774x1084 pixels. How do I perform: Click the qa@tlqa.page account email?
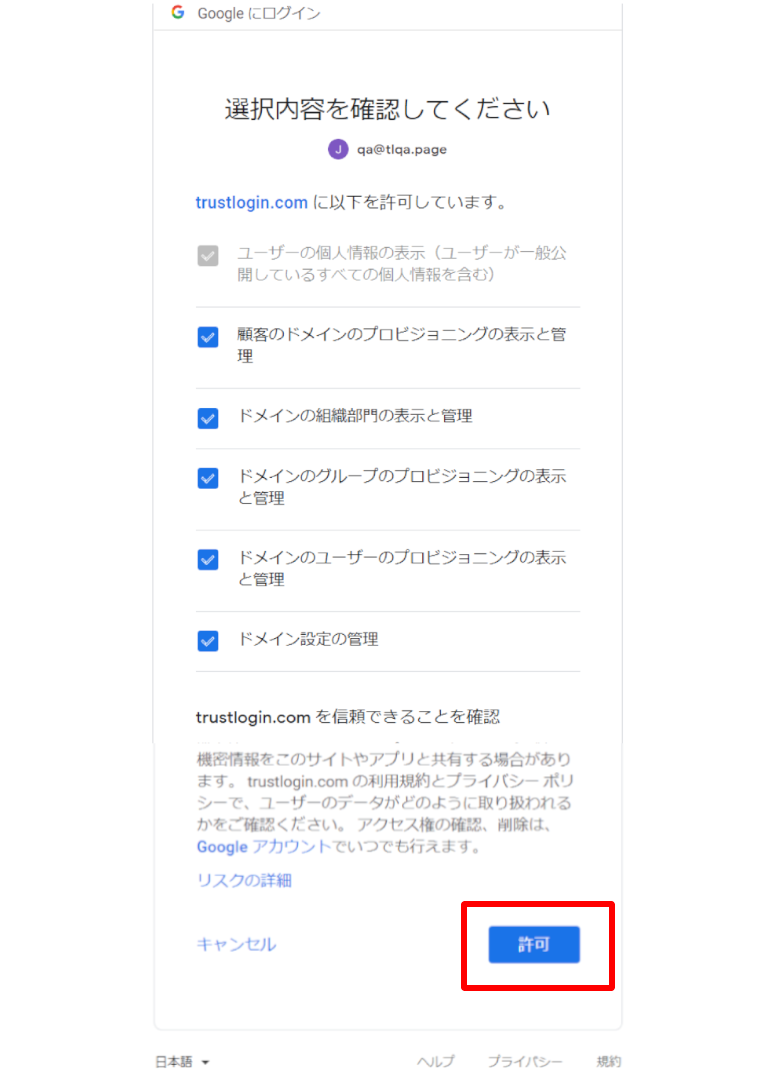[x=402, y=149]
